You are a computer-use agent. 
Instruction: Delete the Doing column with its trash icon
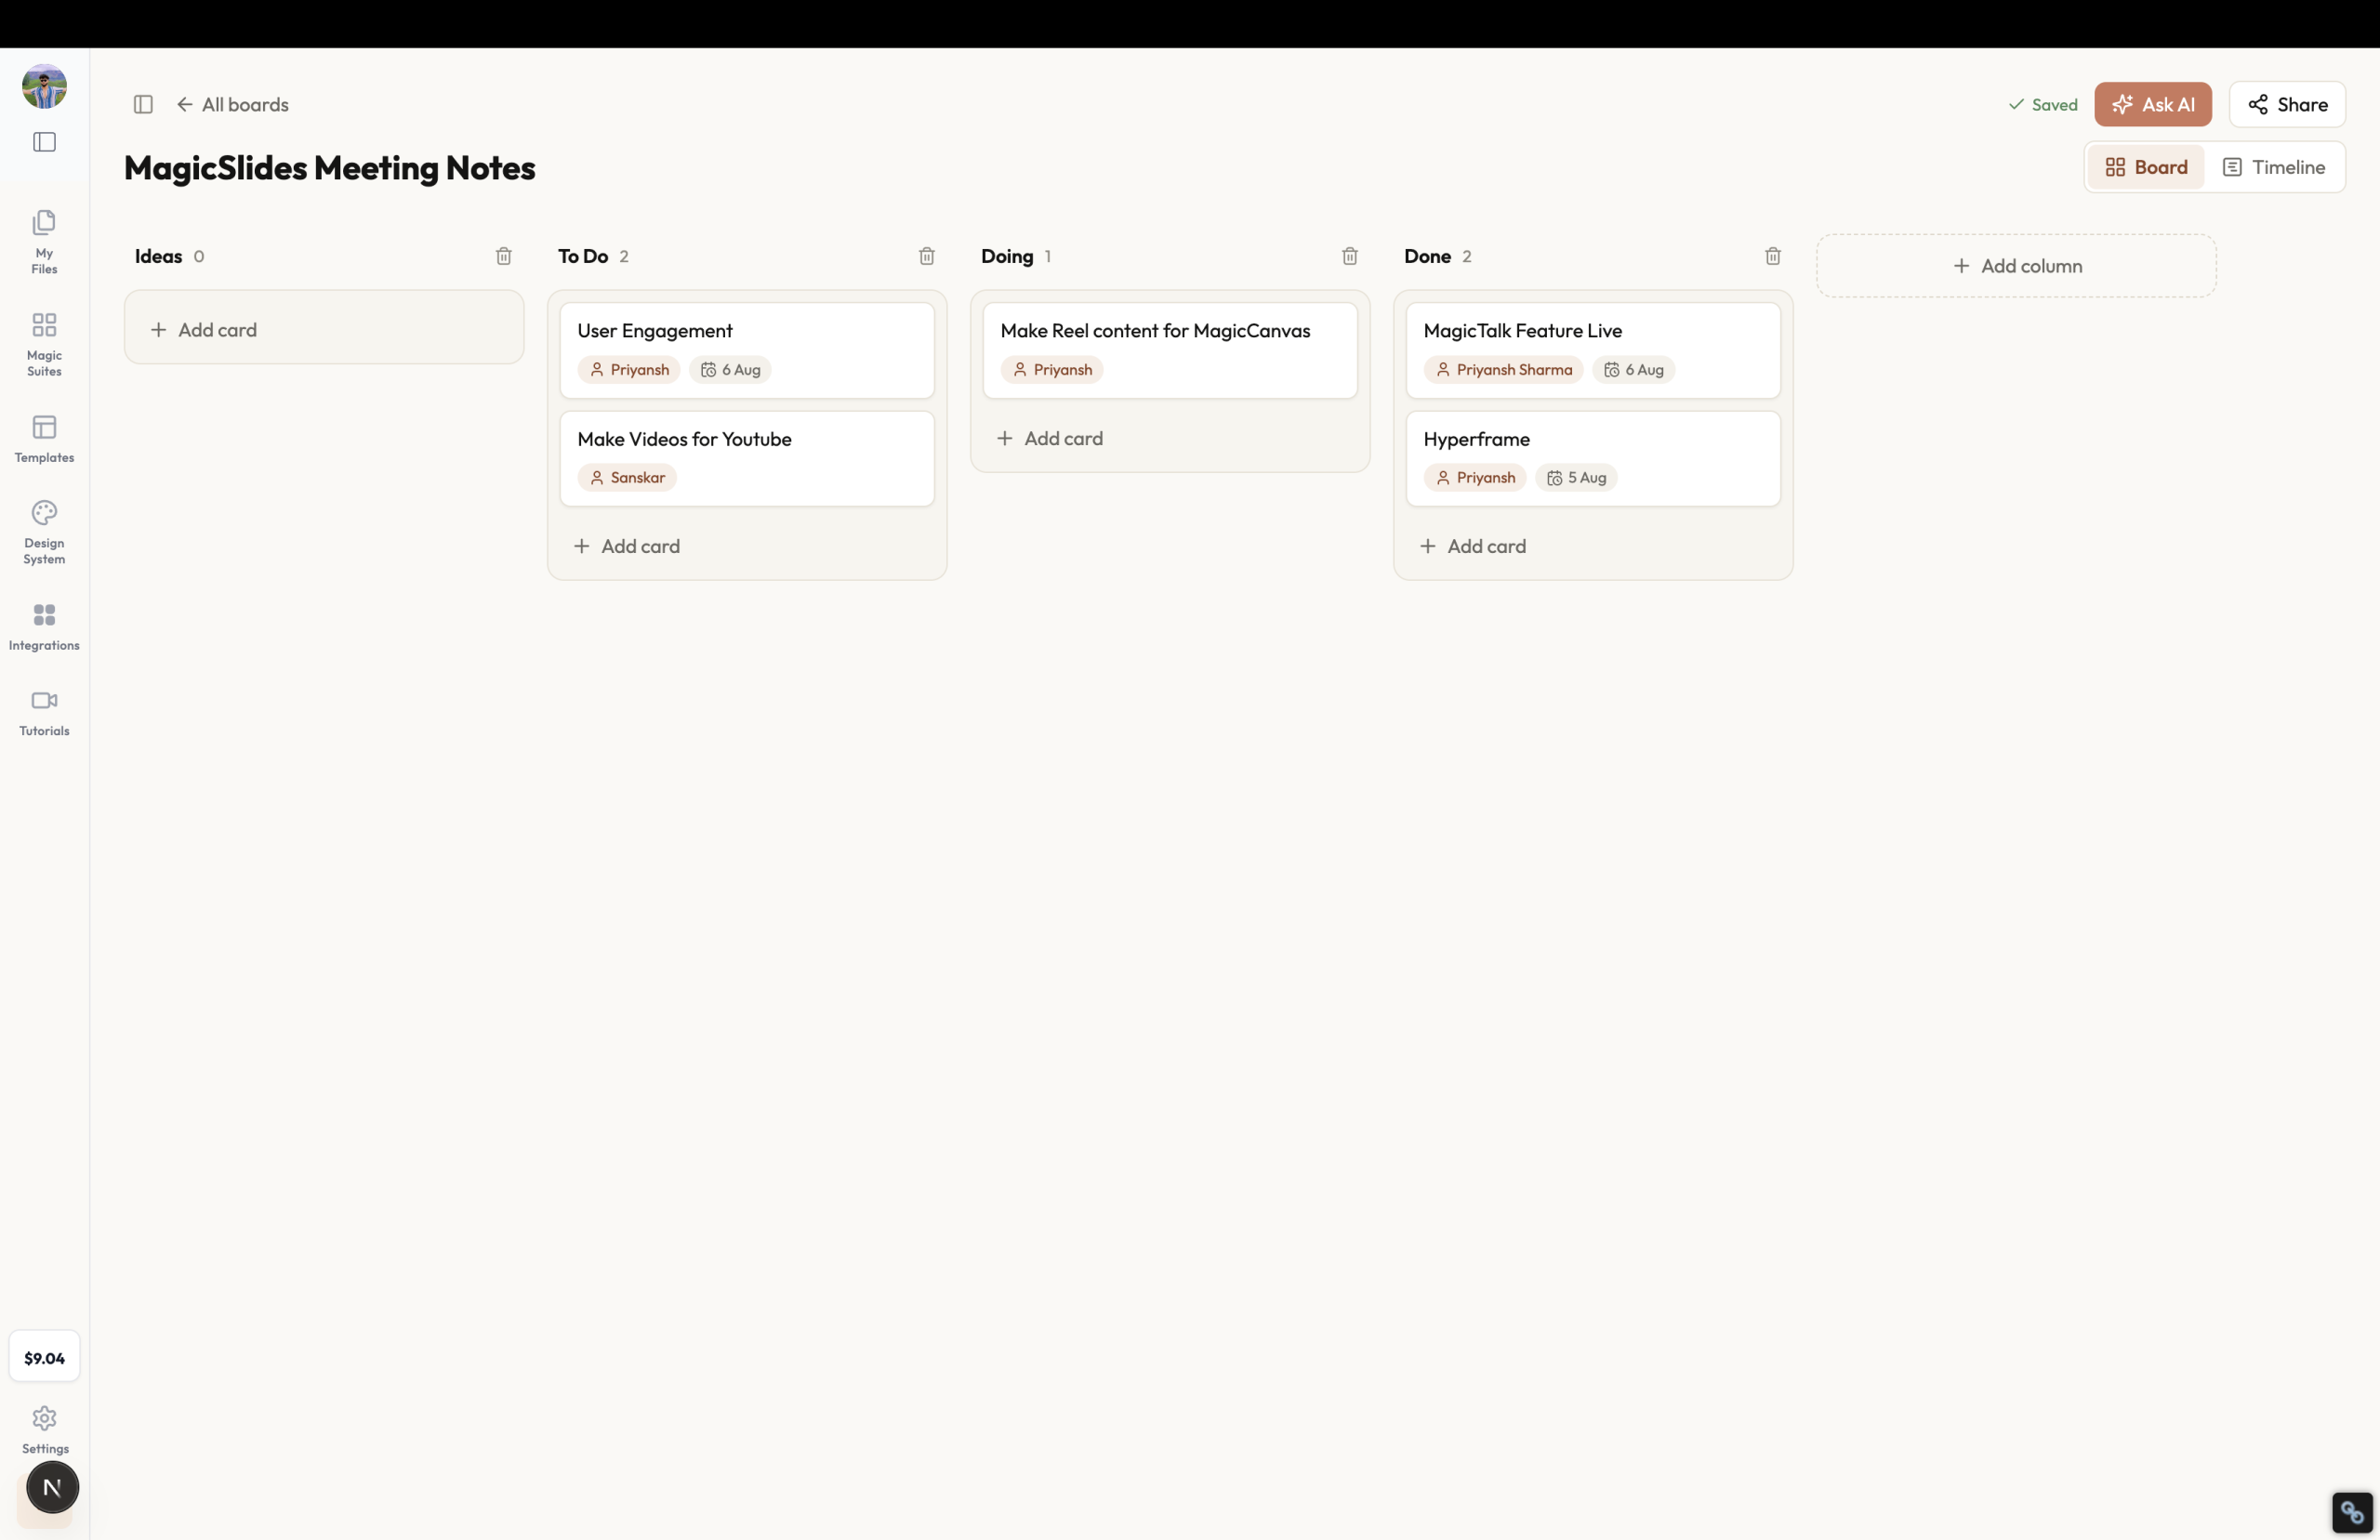1350,256
